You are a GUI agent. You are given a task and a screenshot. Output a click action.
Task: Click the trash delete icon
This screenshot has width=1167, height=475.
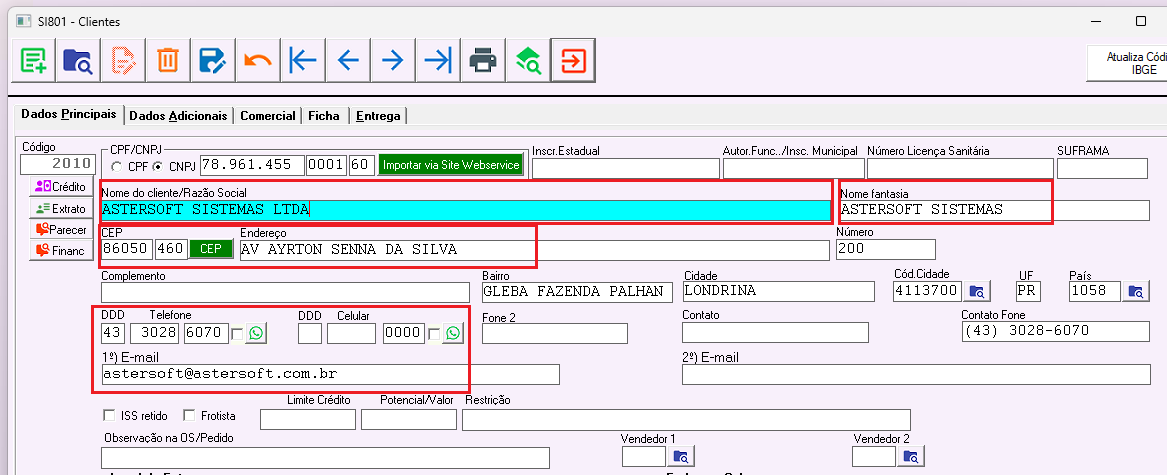click(x=167, y=60)
